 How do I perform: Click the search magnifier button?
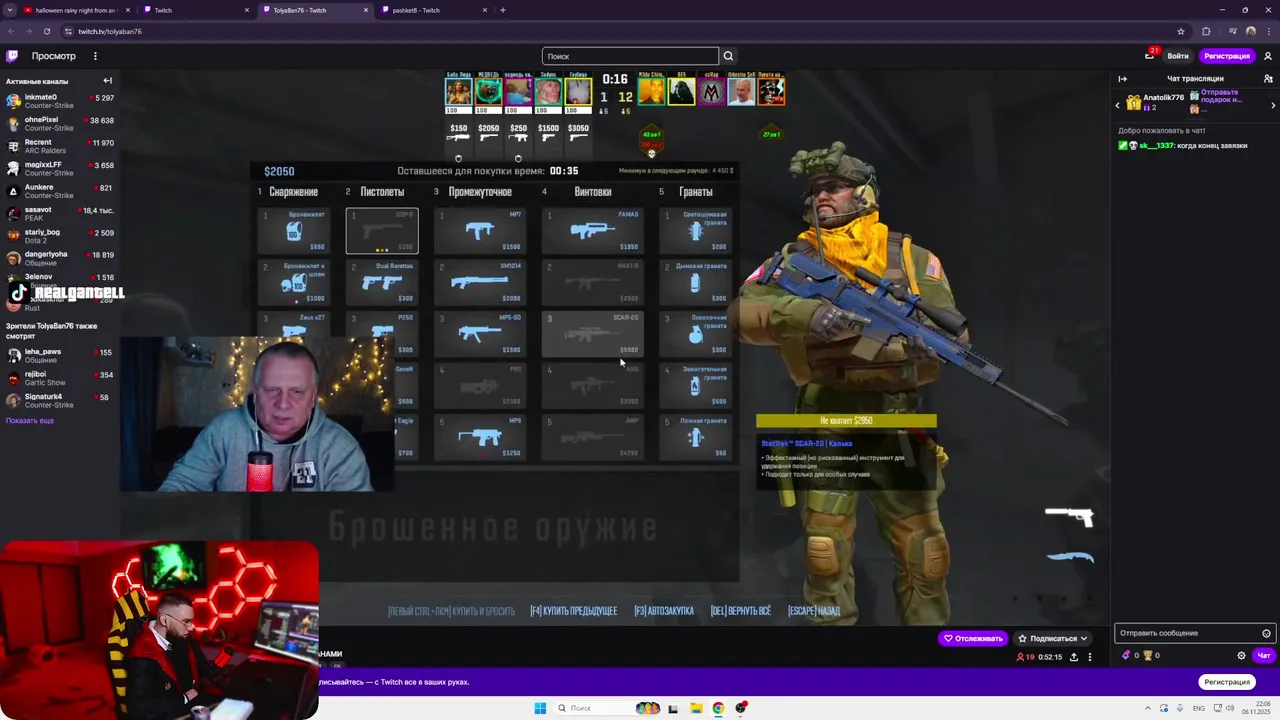728,56
